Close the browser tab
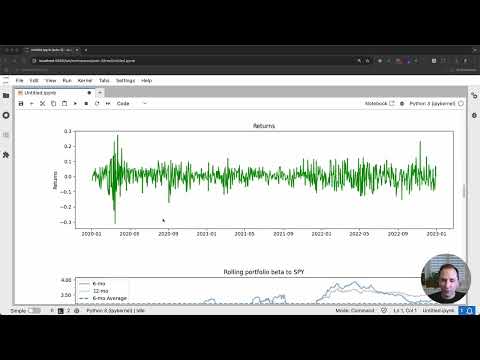The width and height of the screenshot is (480, 360). click(77, 50)
